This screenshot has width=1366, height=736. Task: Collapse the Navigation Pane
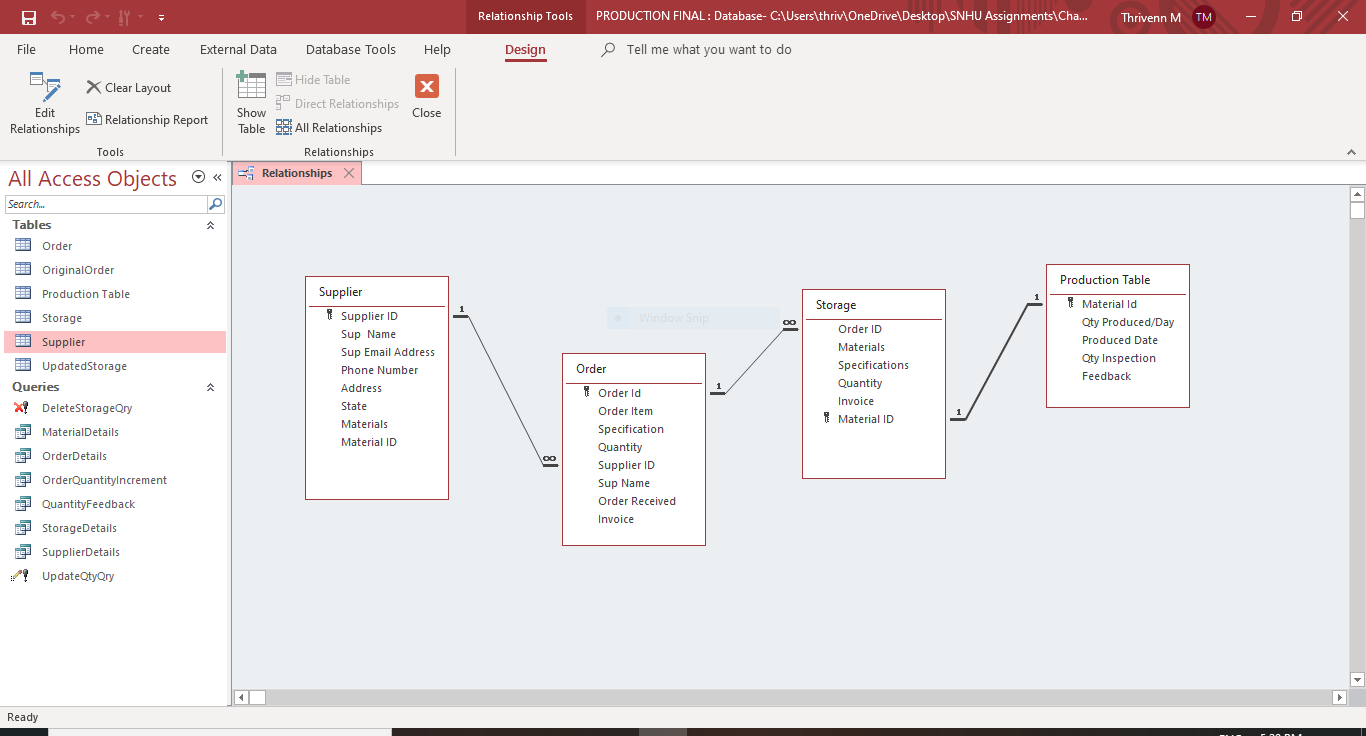218,178
